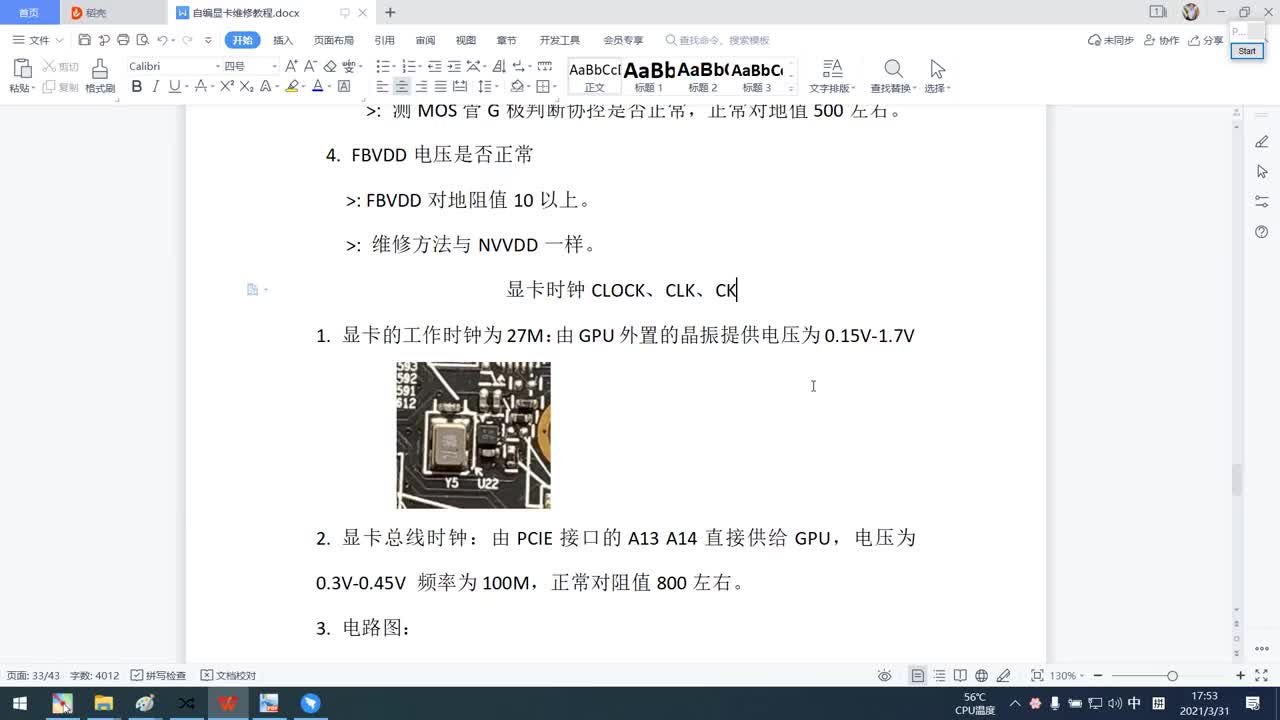Click the Start button on floating panel
This screenshot has width=1280, height=720.
click(1247, 51)
